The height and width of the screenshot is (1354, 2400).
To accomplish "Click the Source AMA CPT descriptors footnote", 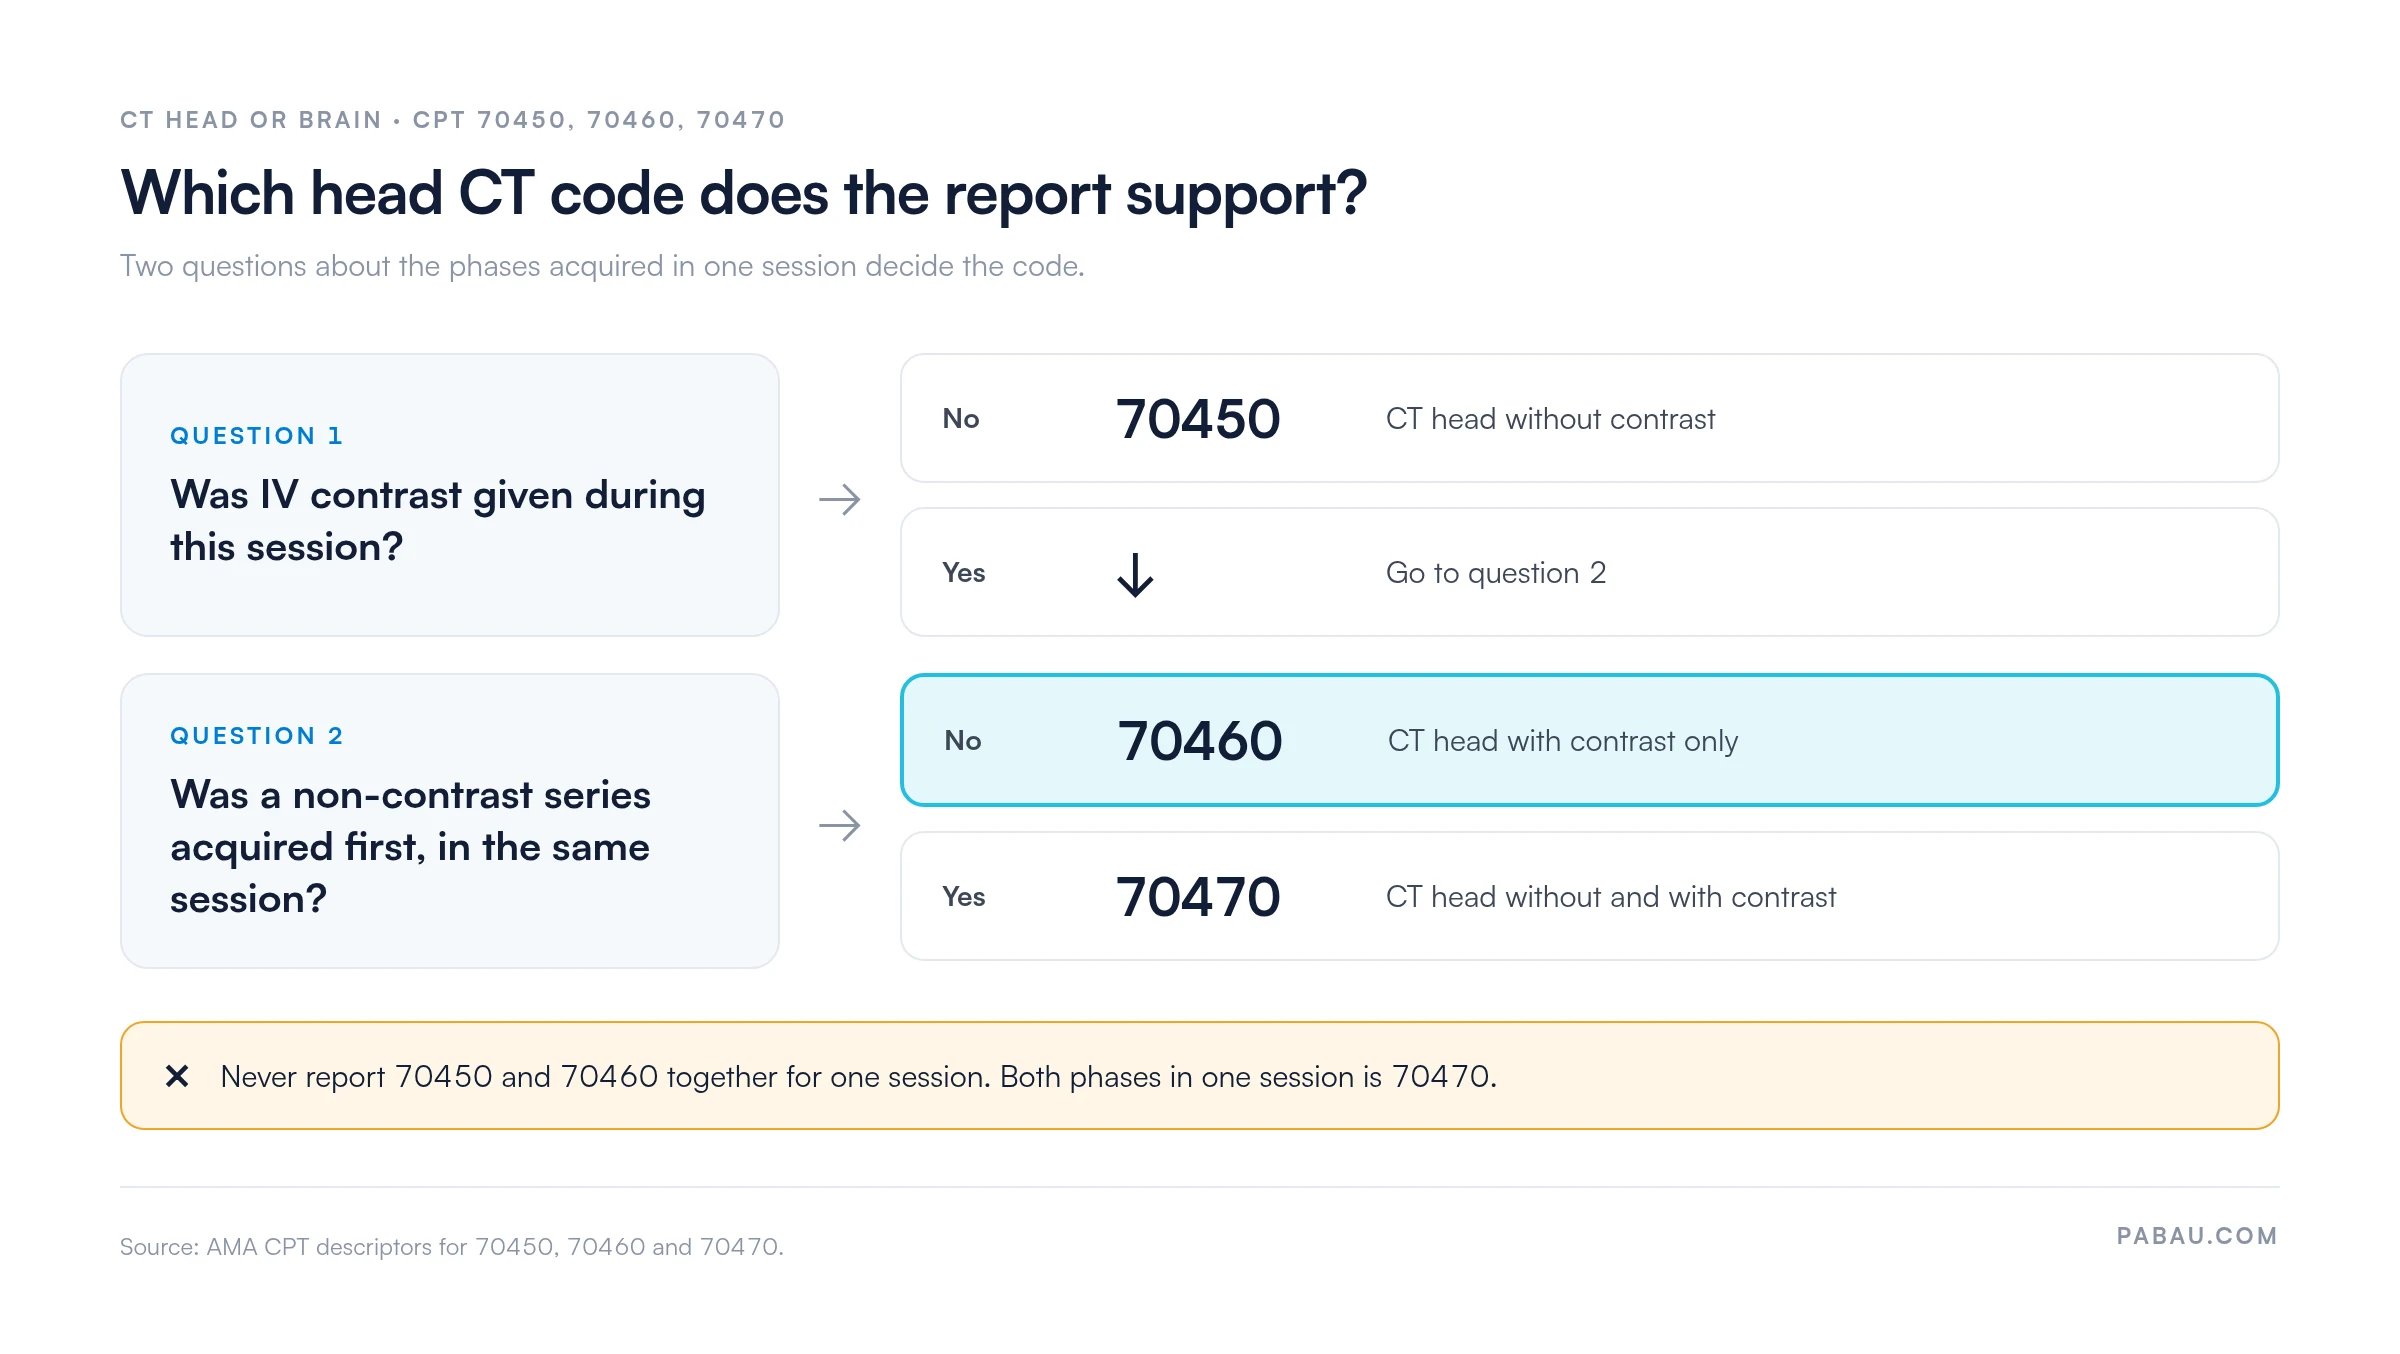I will click(452, 1247).
